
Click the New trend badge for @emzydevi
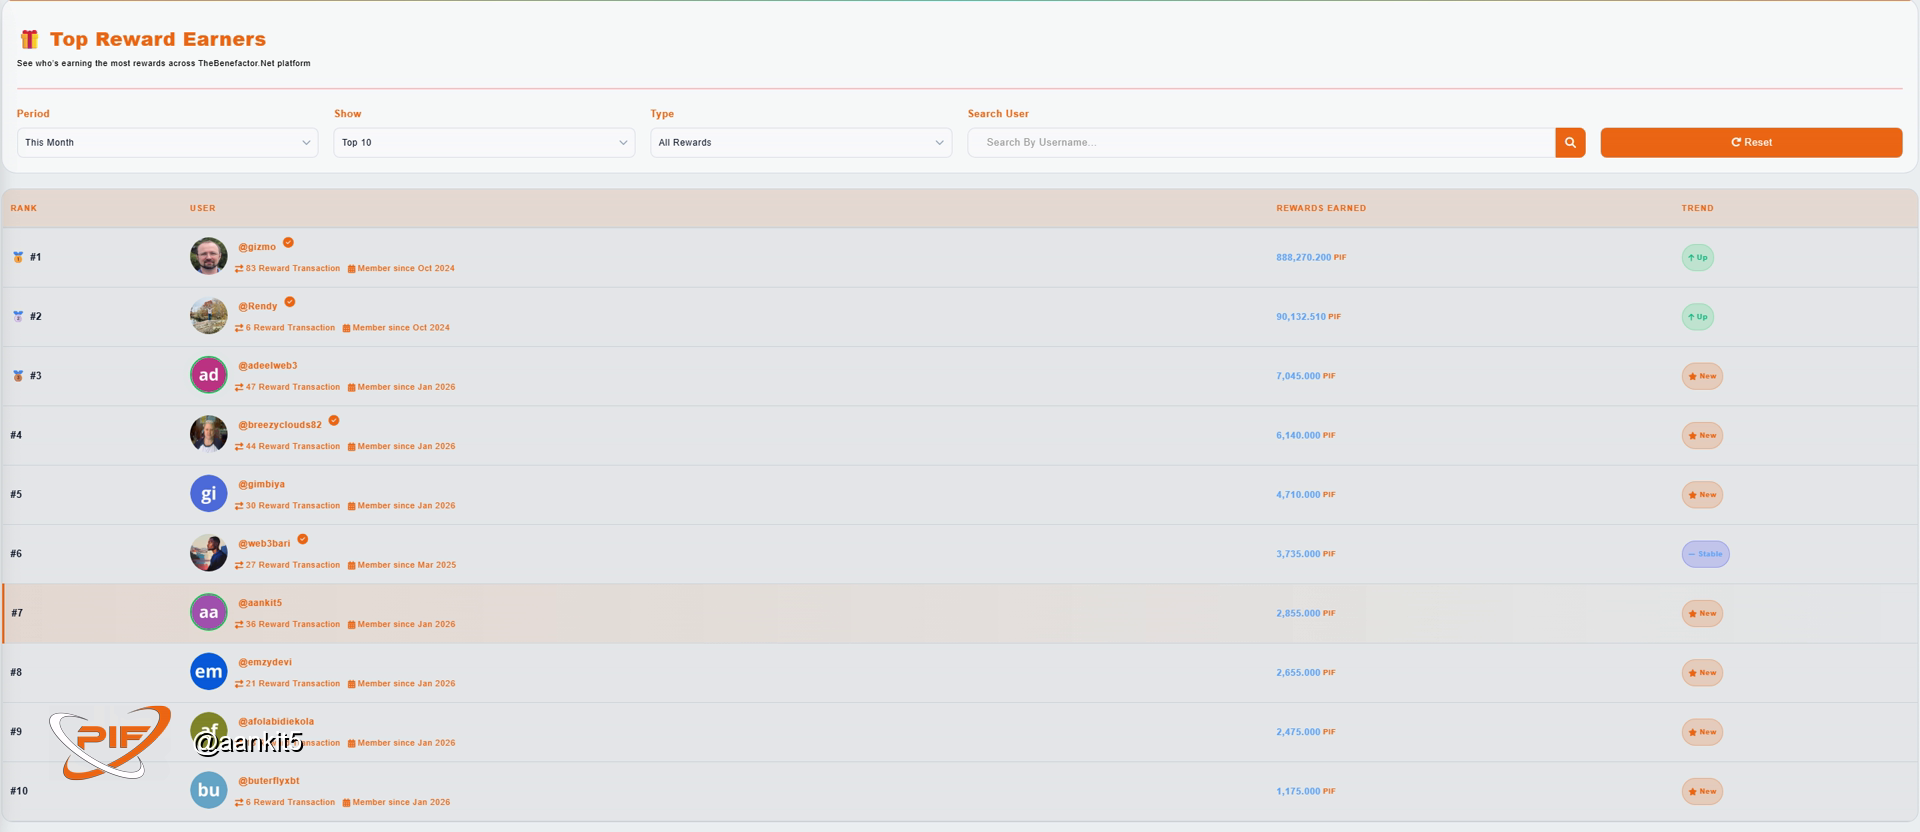(1702, 673)
